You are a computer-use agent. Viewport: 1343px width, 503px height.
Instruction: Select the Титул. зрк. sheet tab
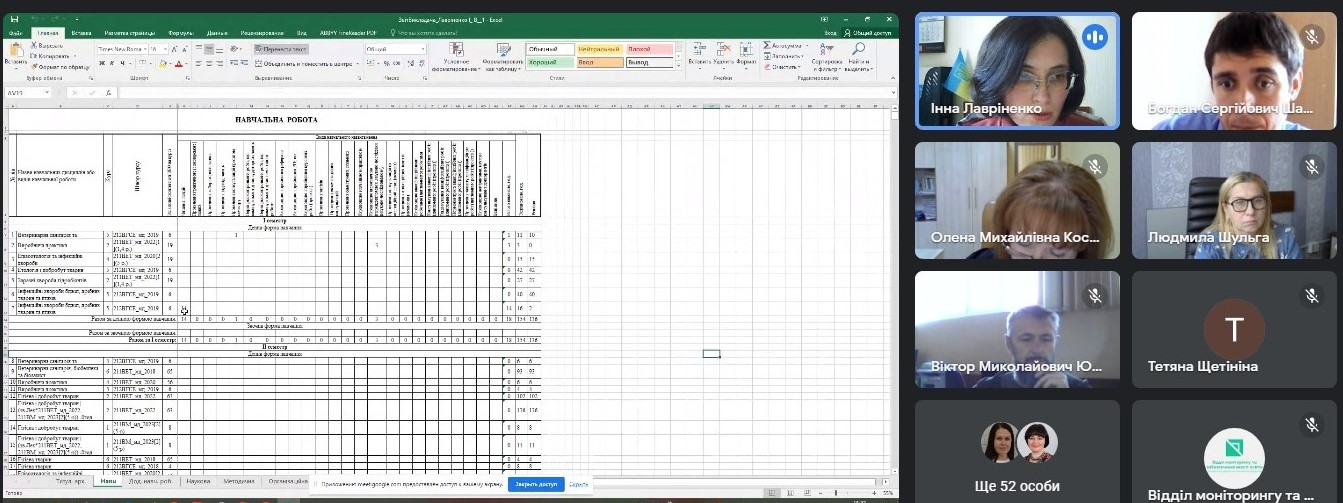point(70,481)
